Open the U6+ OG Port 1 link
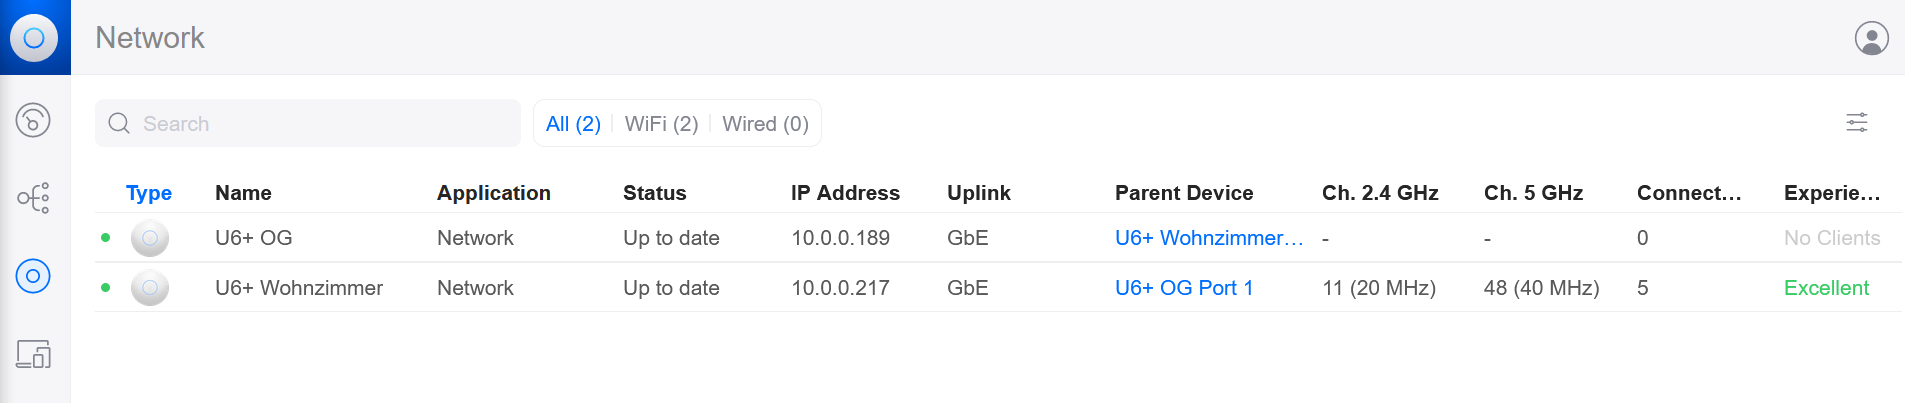1905x403 pixels. (1184, 288)
